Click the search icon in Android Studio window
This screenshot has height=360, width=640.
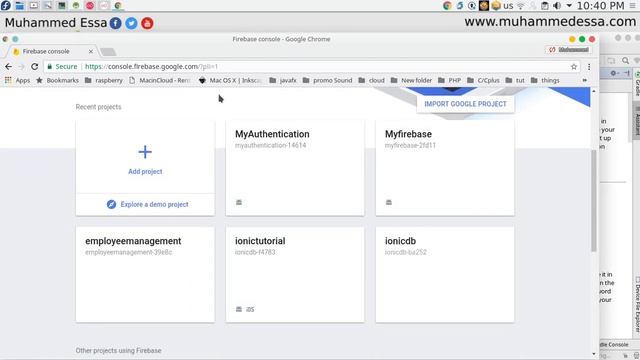coord(625,61)
